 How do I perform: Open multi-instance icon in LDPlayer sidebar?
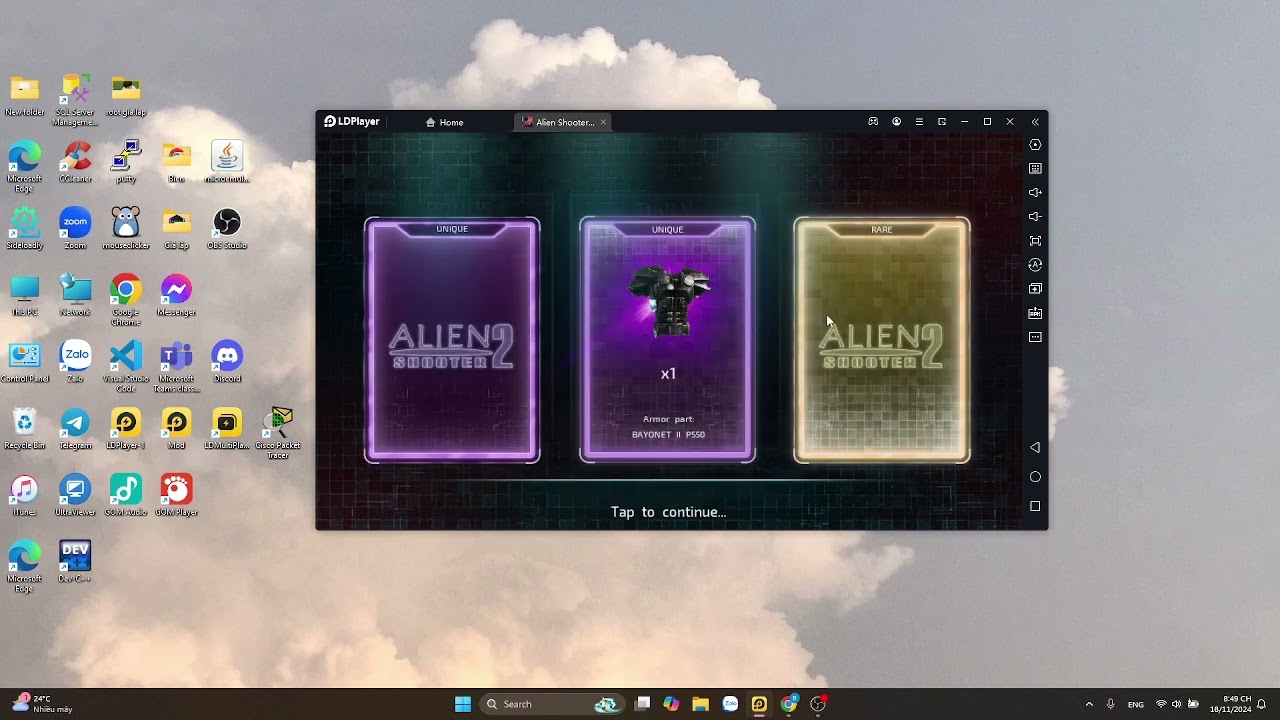point(1035,289)
